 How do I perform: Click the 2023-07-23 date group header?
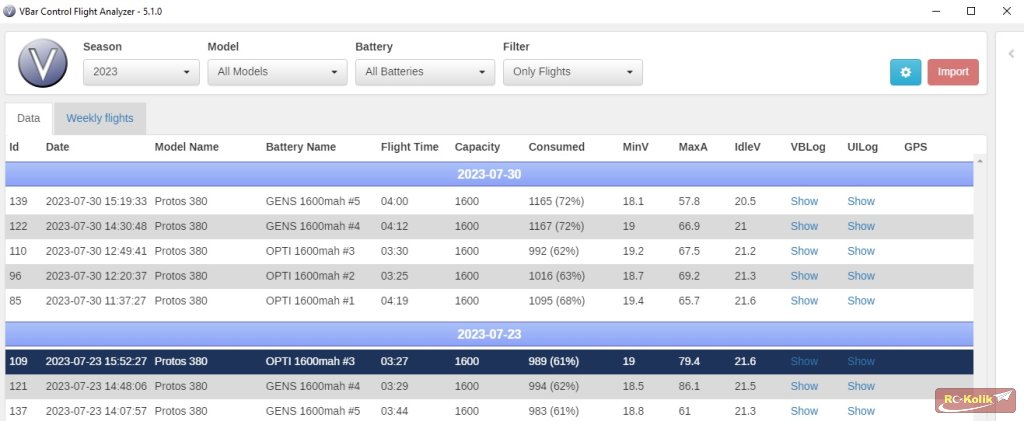[489, 334]
